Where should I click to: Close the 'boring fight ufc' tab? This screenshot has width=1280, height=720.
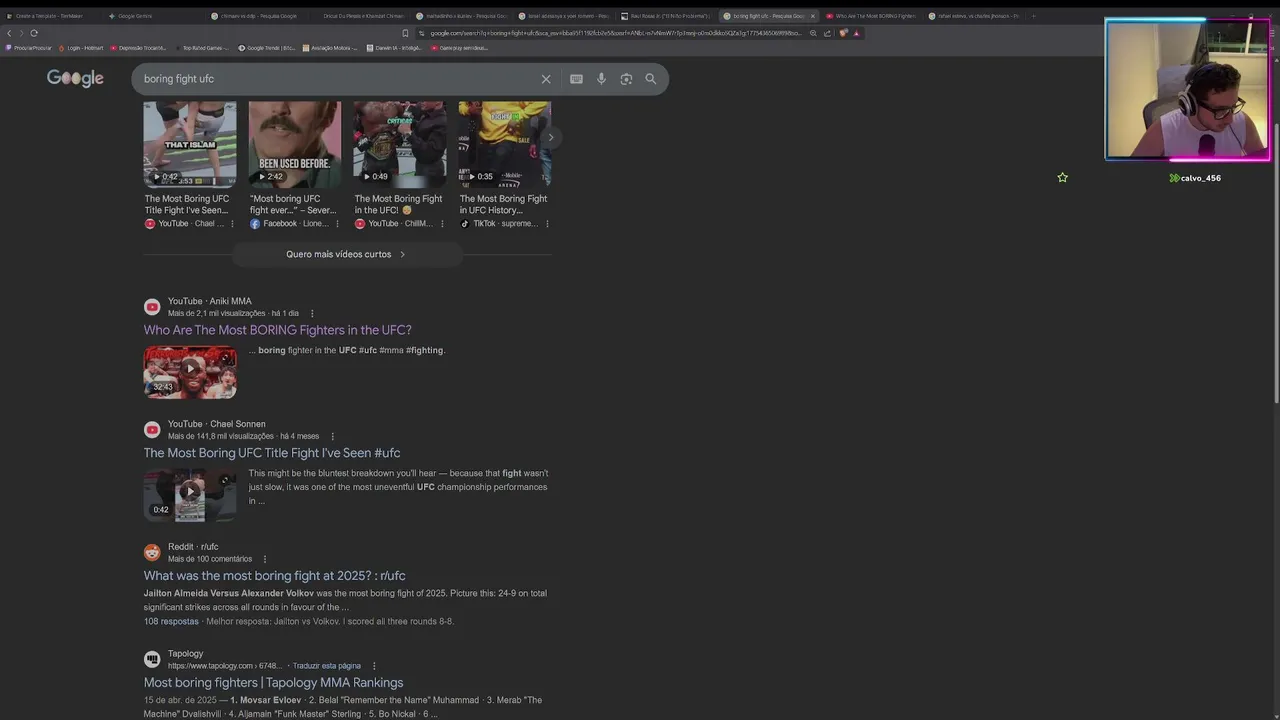click(813, 16)
